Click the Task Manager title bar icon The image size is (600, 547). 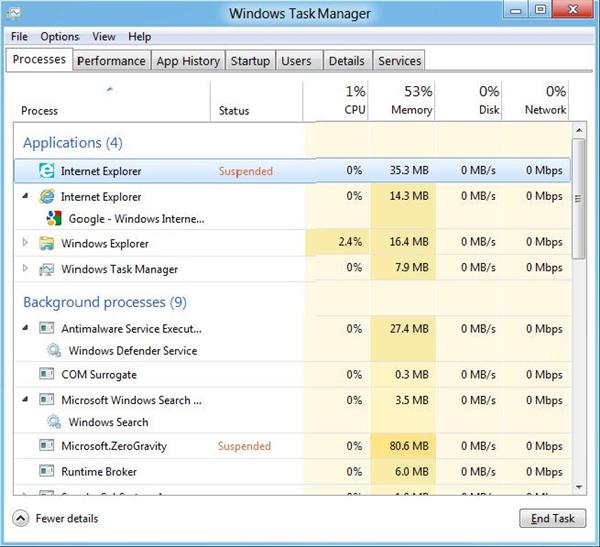click(13, 14)
